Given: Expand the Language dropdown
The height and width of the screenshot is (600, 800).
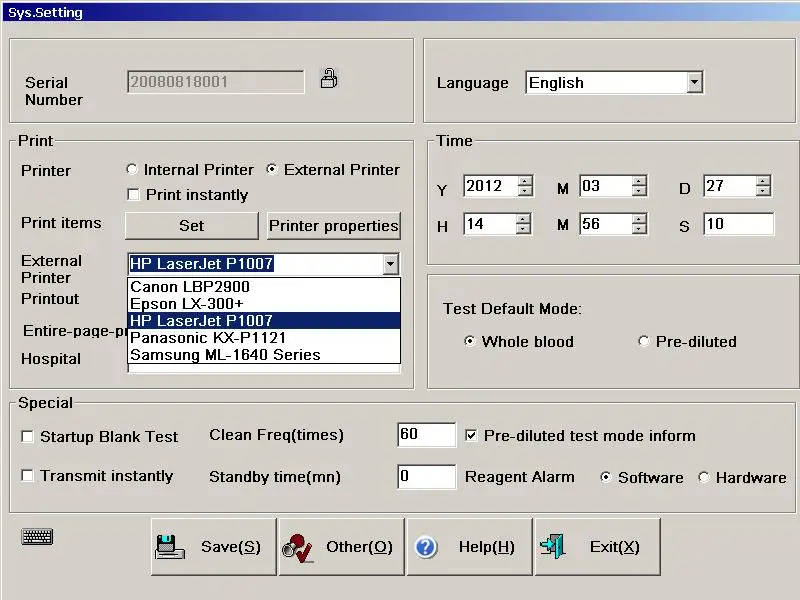Looking at the screenshot, I should 694,83.
